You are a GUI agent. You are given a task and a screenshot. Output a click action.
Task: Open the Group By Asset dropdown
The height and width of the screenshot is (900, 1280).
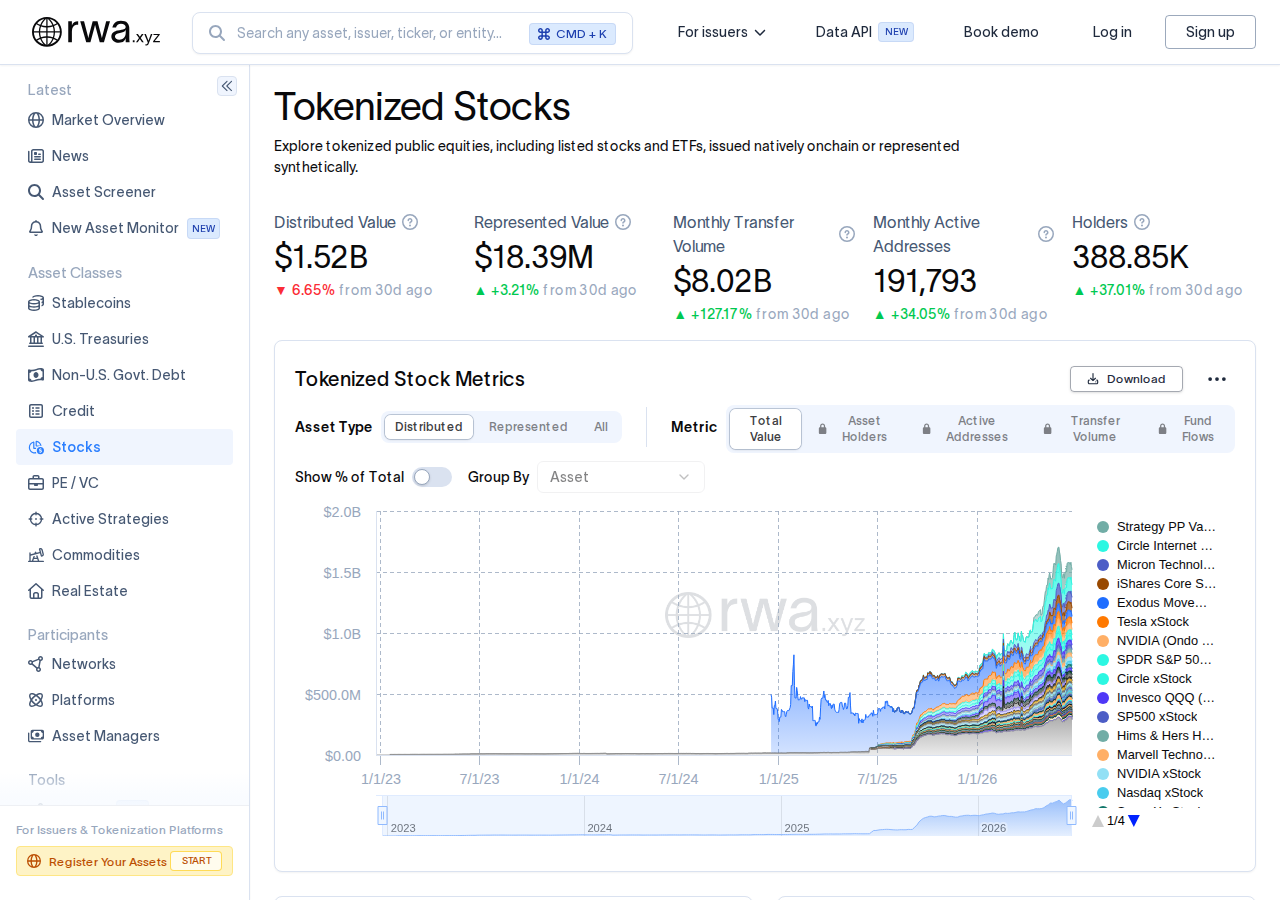[x=621, y=477]
